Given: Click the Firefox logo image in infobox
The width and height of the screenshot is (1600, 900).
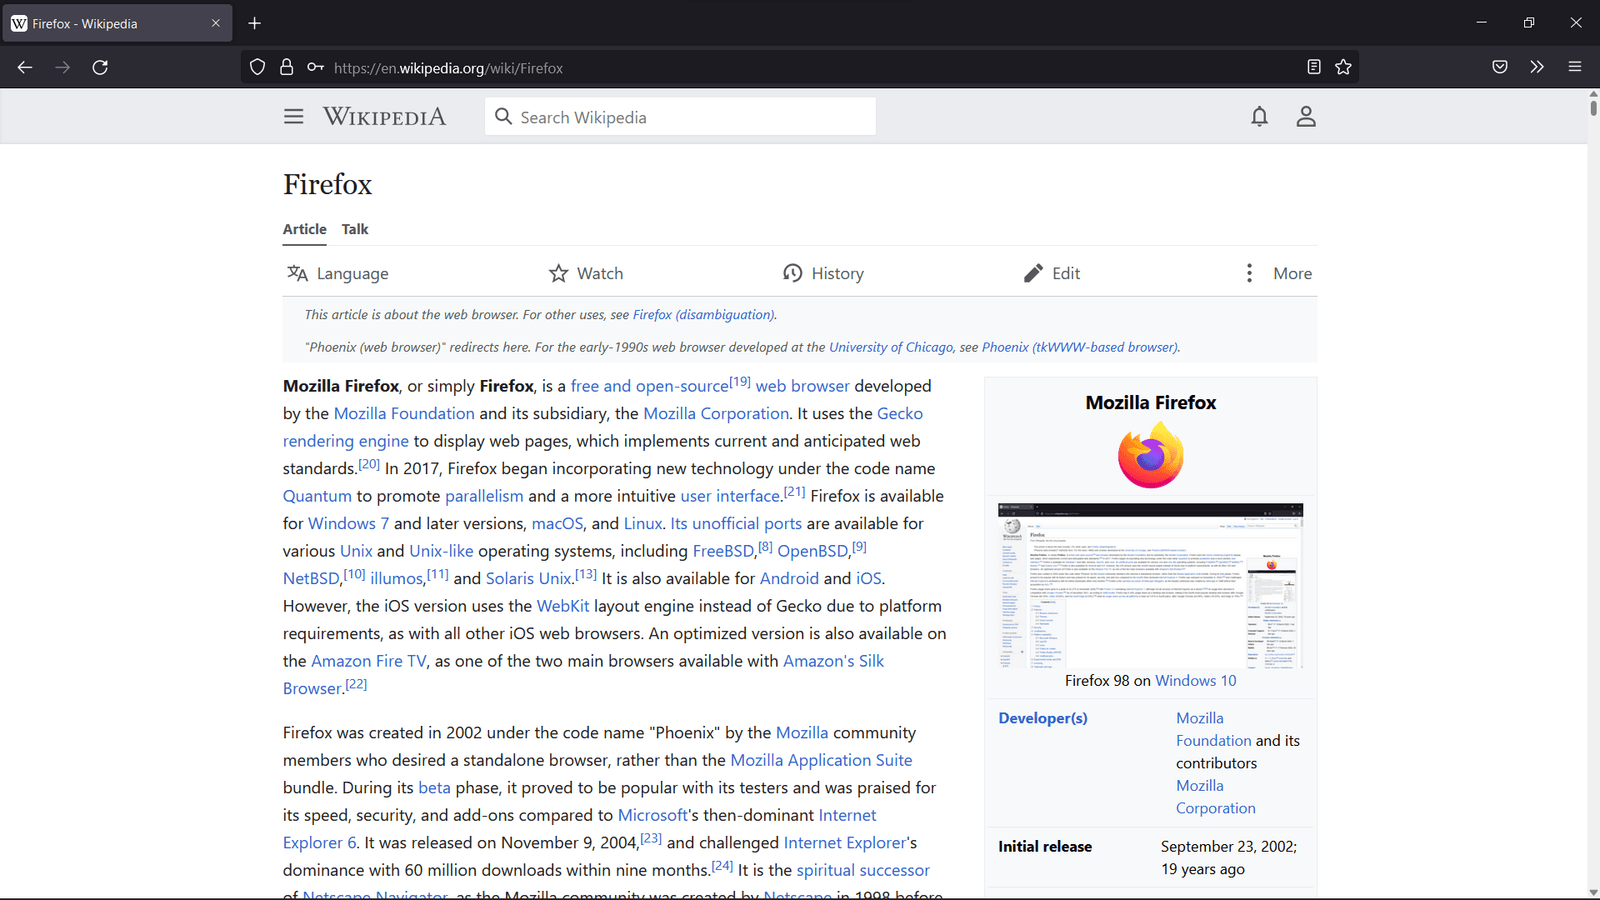Looking at the screenshot, I should point(1151,455).
